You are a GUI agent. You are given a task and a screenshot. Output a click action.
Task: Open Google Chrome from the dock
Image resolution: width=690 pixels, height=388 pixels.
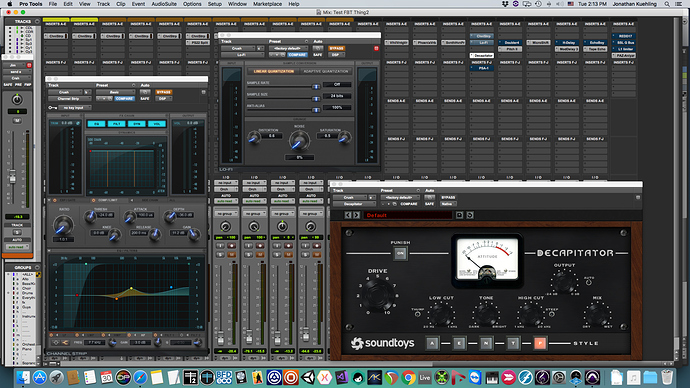click(409, 377)
